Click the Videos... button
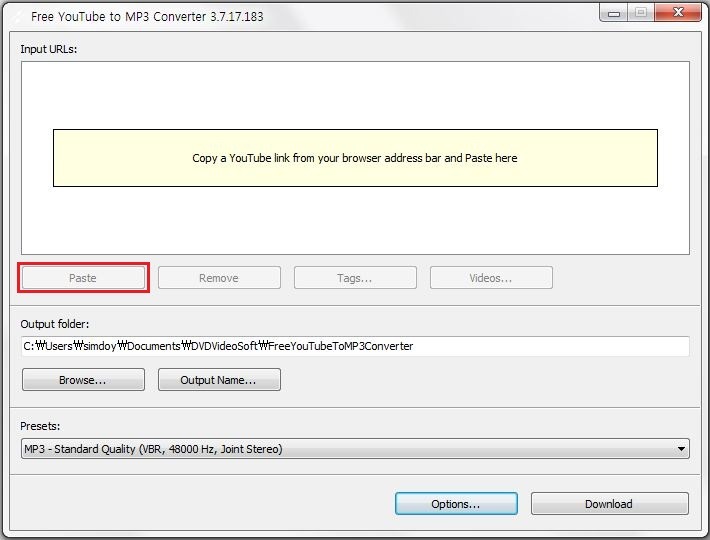 [x=491, y=278]
